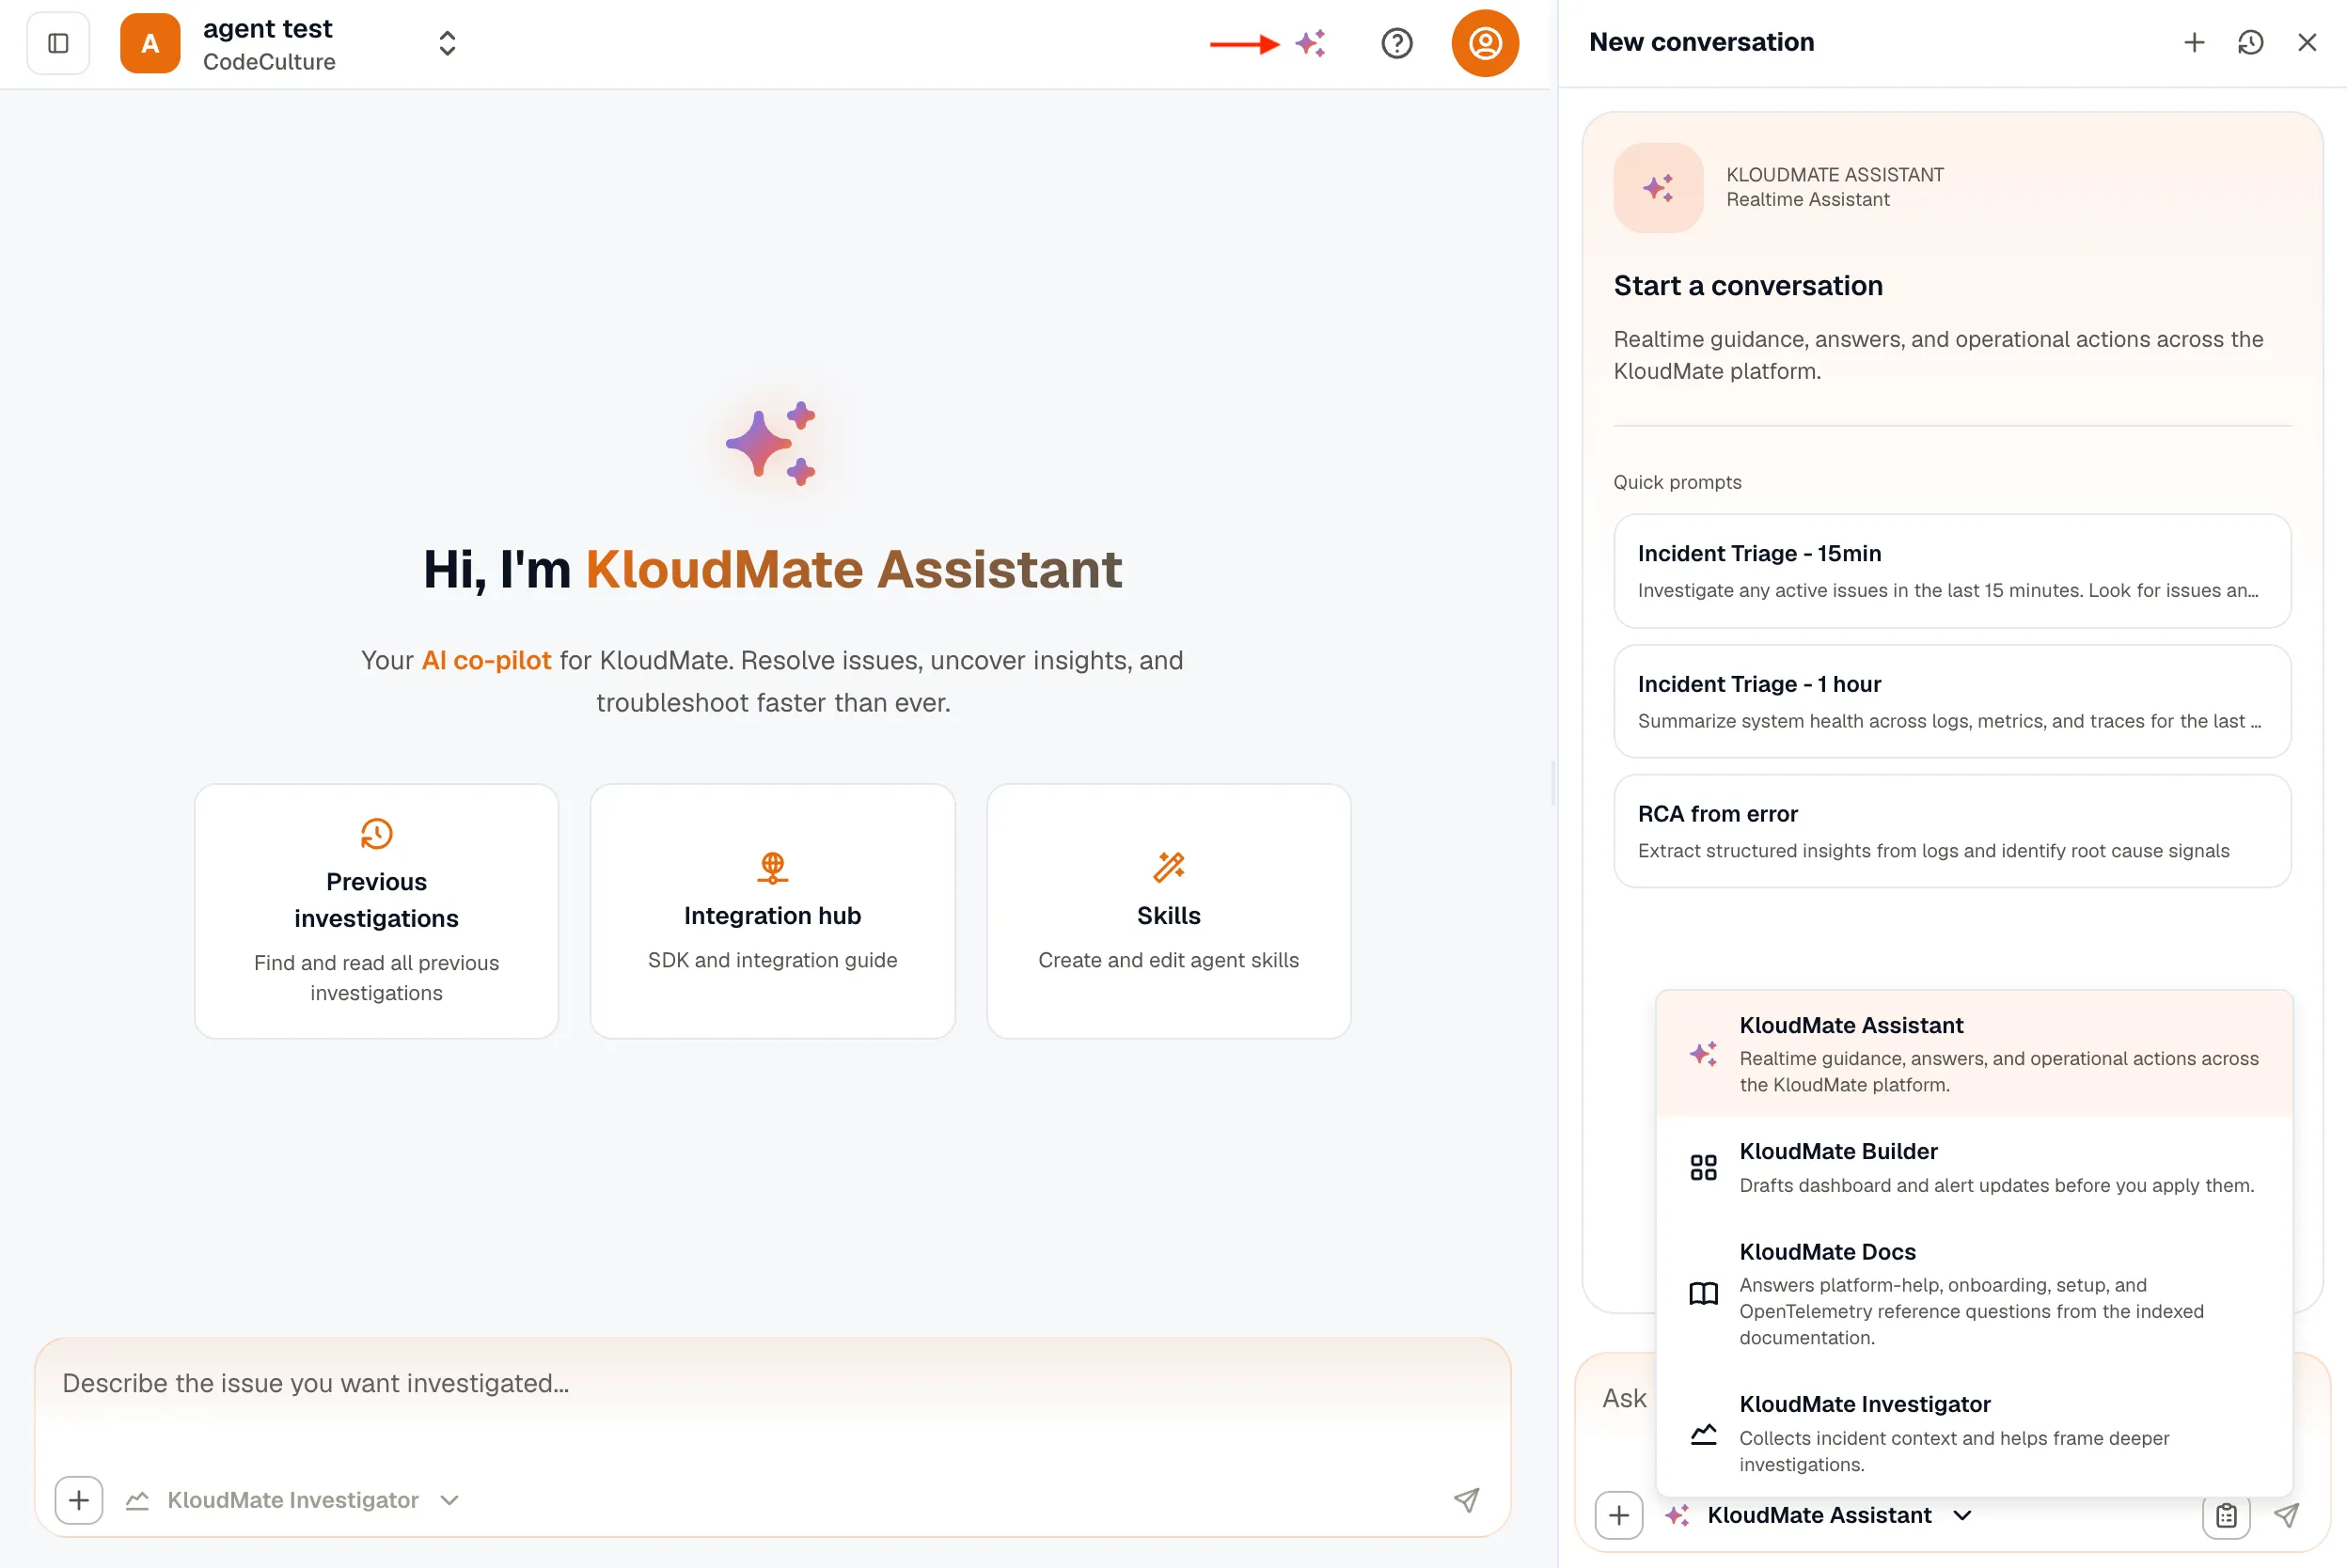Select KloudMate Builder from agent list
This screenshot has height=1568, width=2347.
(x=1974, y=1167)
